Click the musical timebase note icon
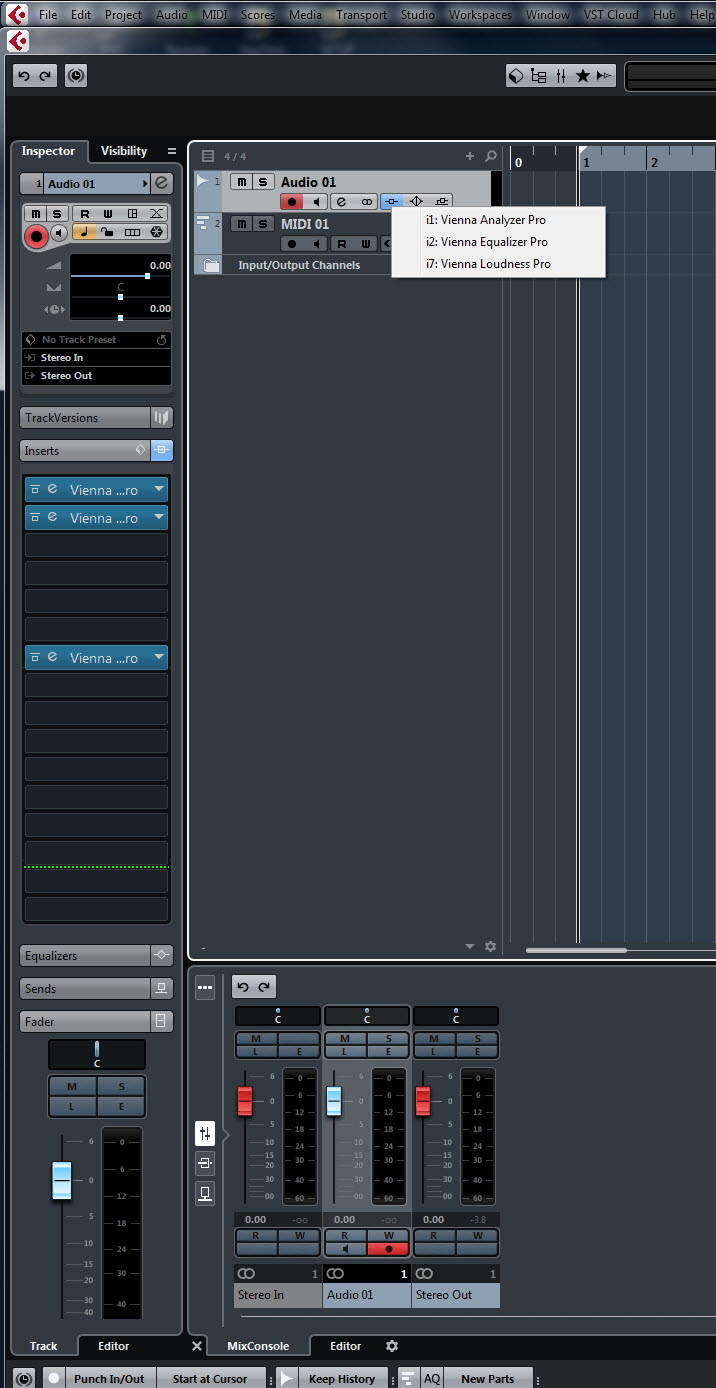 pyautogui.click(x=83, y=232)
